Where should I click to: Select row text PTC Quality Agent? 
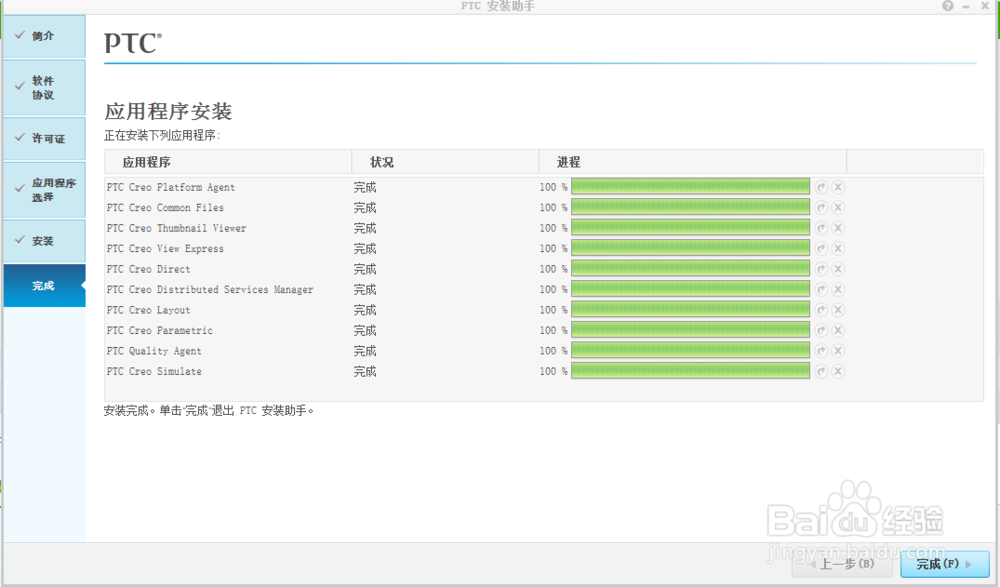pos(154,351)
